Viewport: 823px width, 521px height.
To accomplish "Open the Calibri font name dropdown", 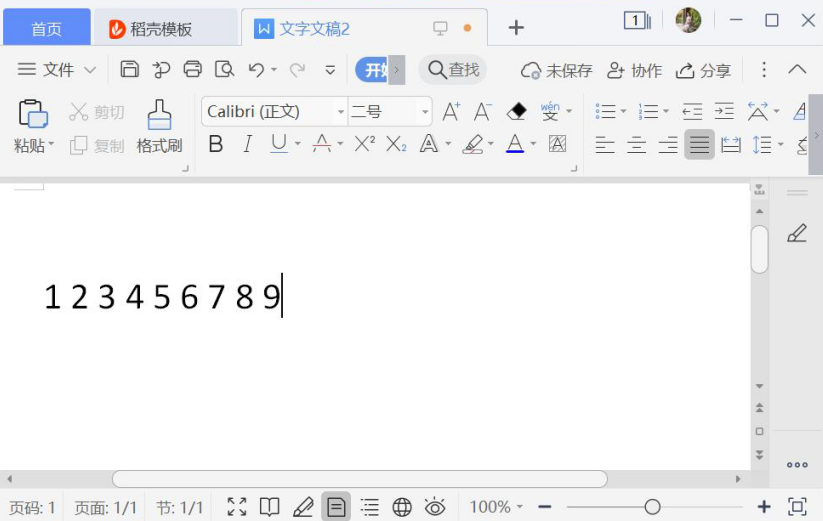I will click(341, 112).
